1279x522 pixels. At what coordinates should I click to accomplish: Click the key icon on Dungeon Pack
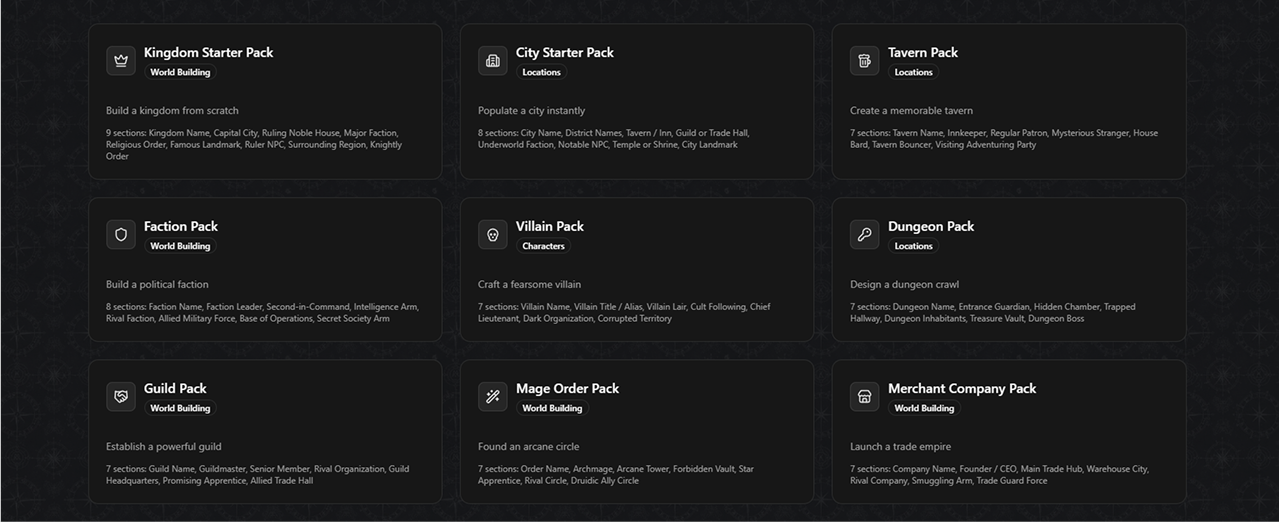point(865,234)
